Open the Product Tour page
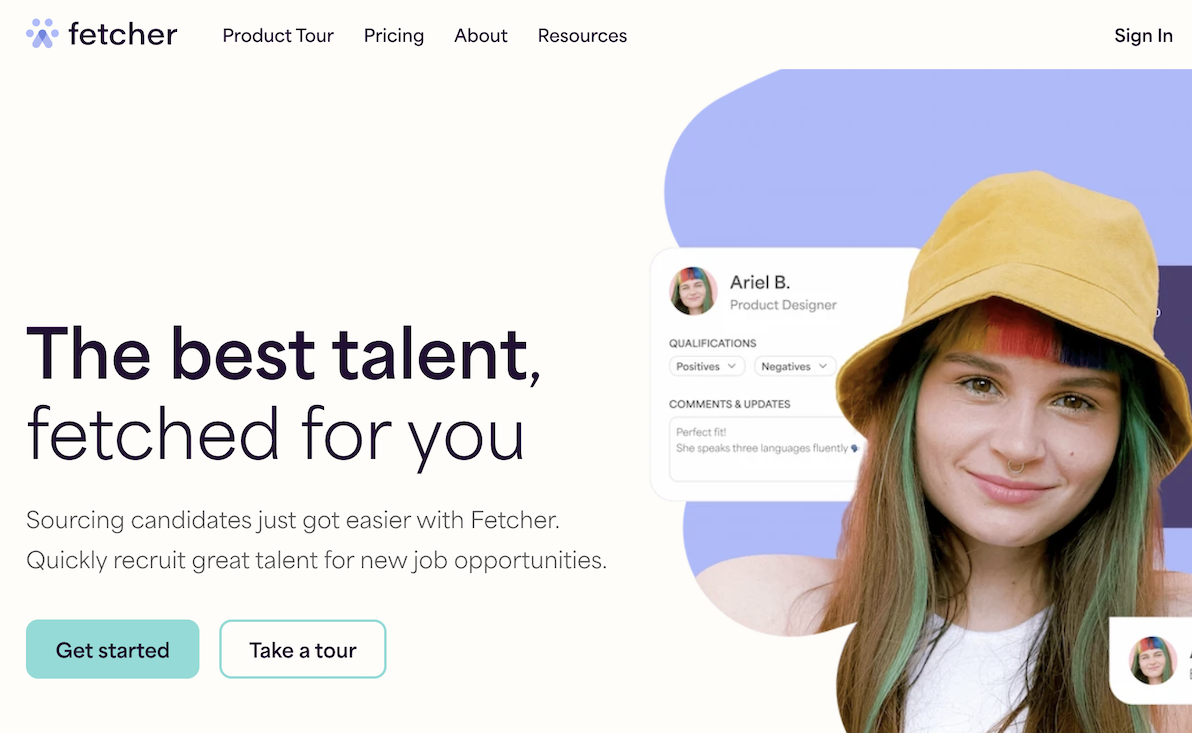Viewport: 1192px width, 733px height. (278, 36)
